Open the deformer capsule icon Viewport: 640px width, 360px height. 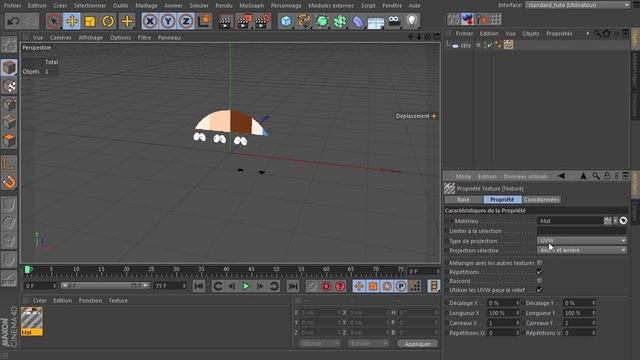[x=358, y=21]
